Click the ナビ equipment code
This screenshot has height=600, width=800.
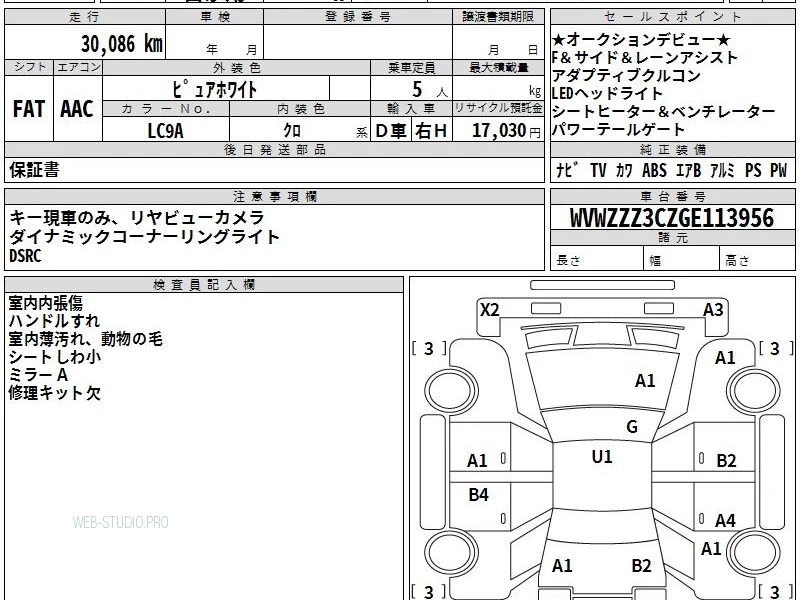[567, 170]
